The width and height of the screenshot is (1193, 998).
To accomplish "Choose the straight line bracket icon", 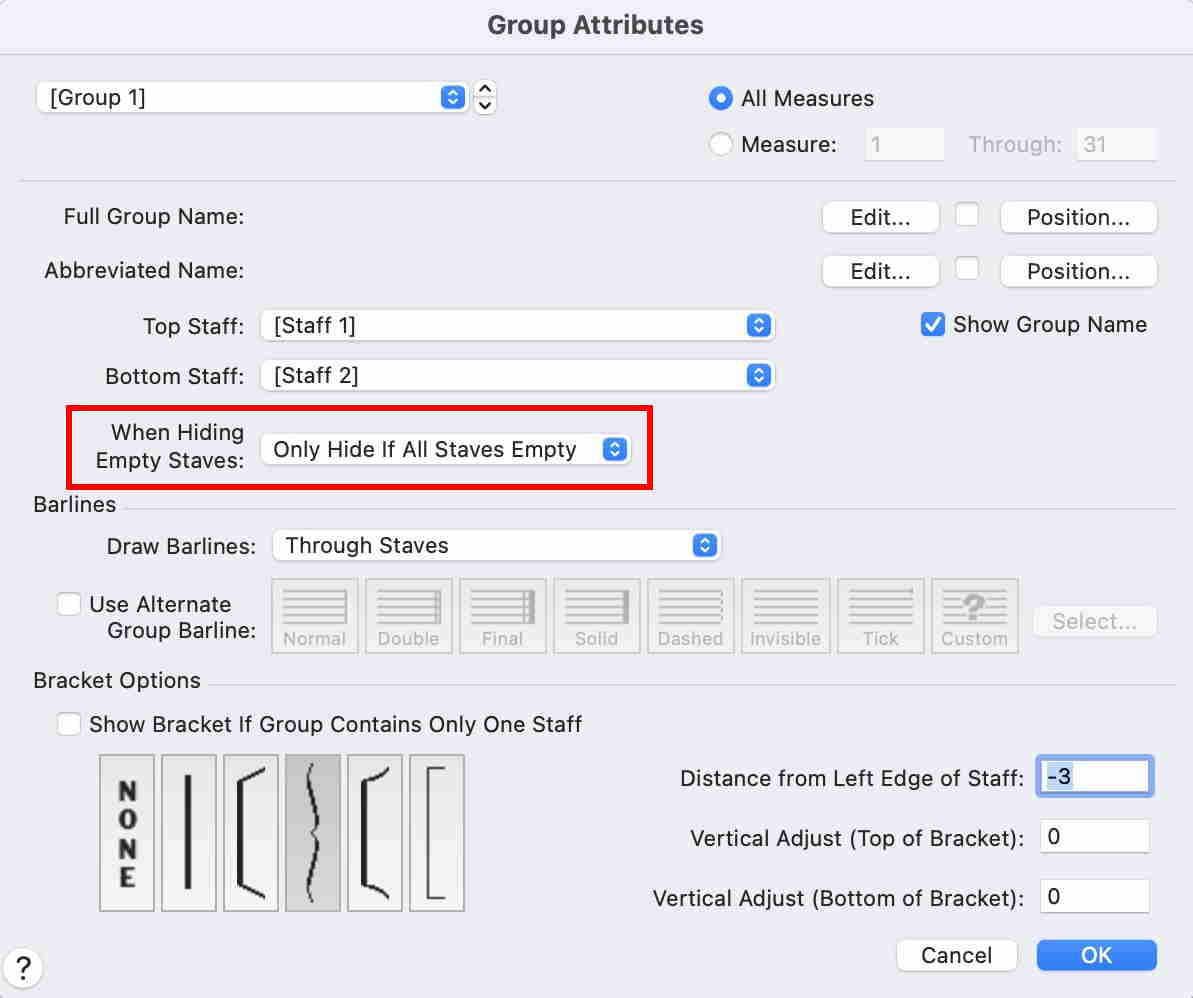I will [189, 833].
